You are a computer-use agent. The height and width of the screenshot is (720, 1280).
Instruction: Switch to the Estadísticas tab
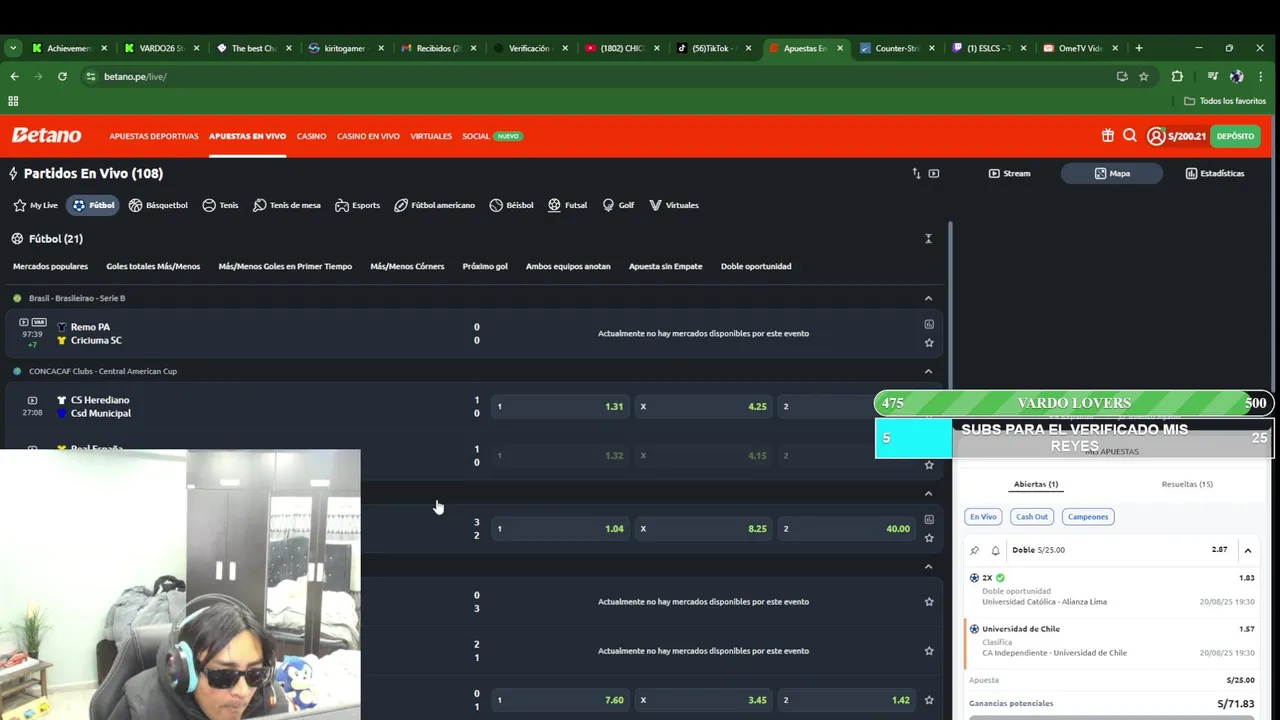coord(1215,173)
